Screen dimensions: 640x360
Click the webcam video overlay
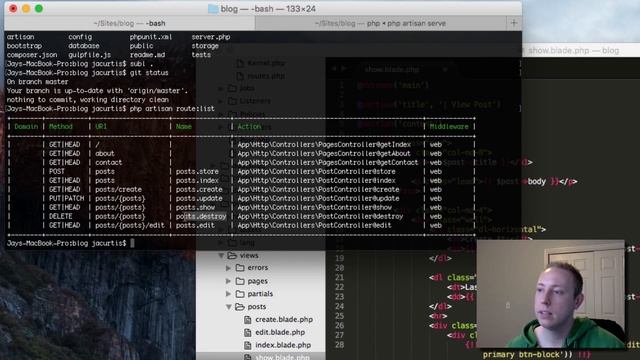tap(550, 294)
